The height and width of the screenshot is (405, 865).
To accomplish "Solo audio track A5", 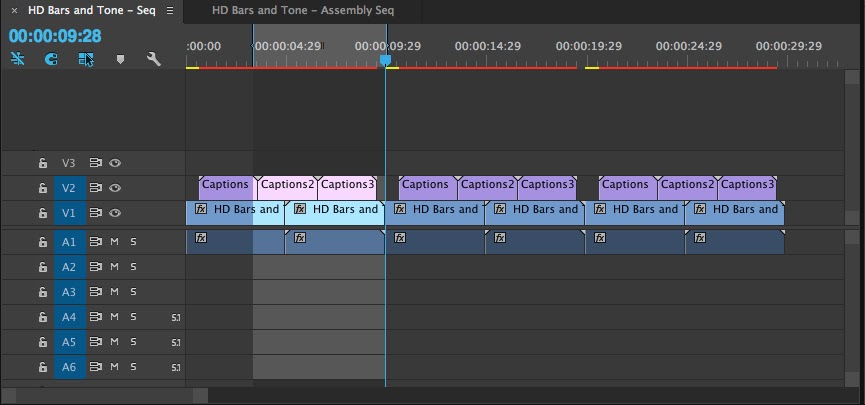I will [x=133, y=342].
